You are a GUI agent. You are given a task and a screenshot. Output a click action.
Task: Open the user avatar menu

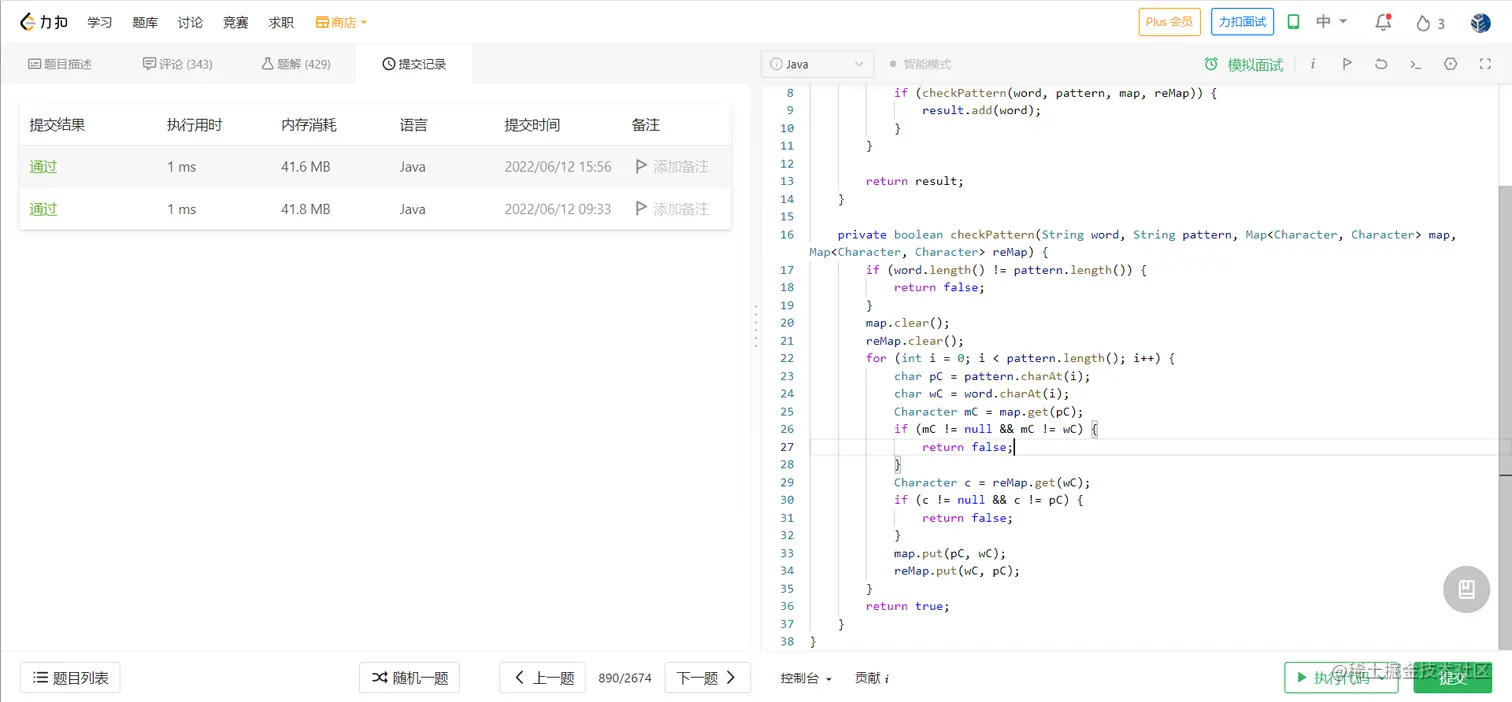1480,22
